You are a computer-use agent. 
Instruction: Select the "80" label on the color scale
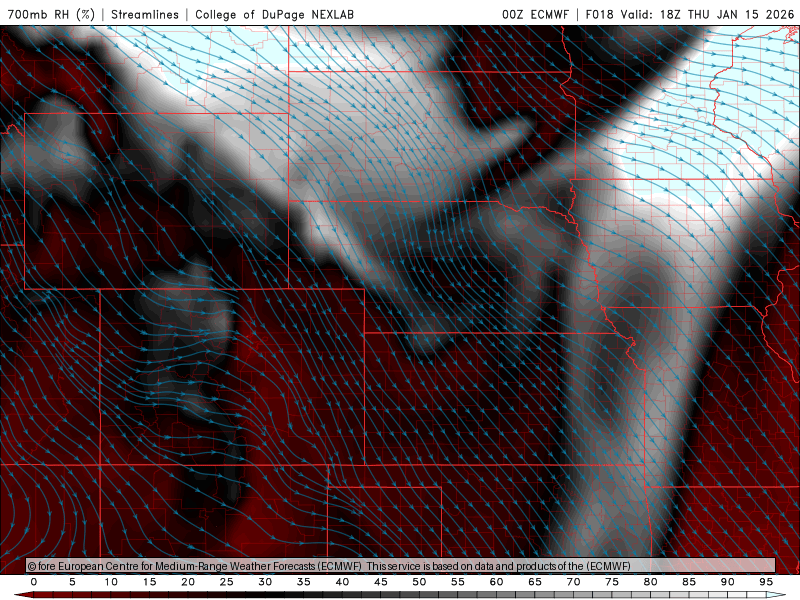(650, 582)
